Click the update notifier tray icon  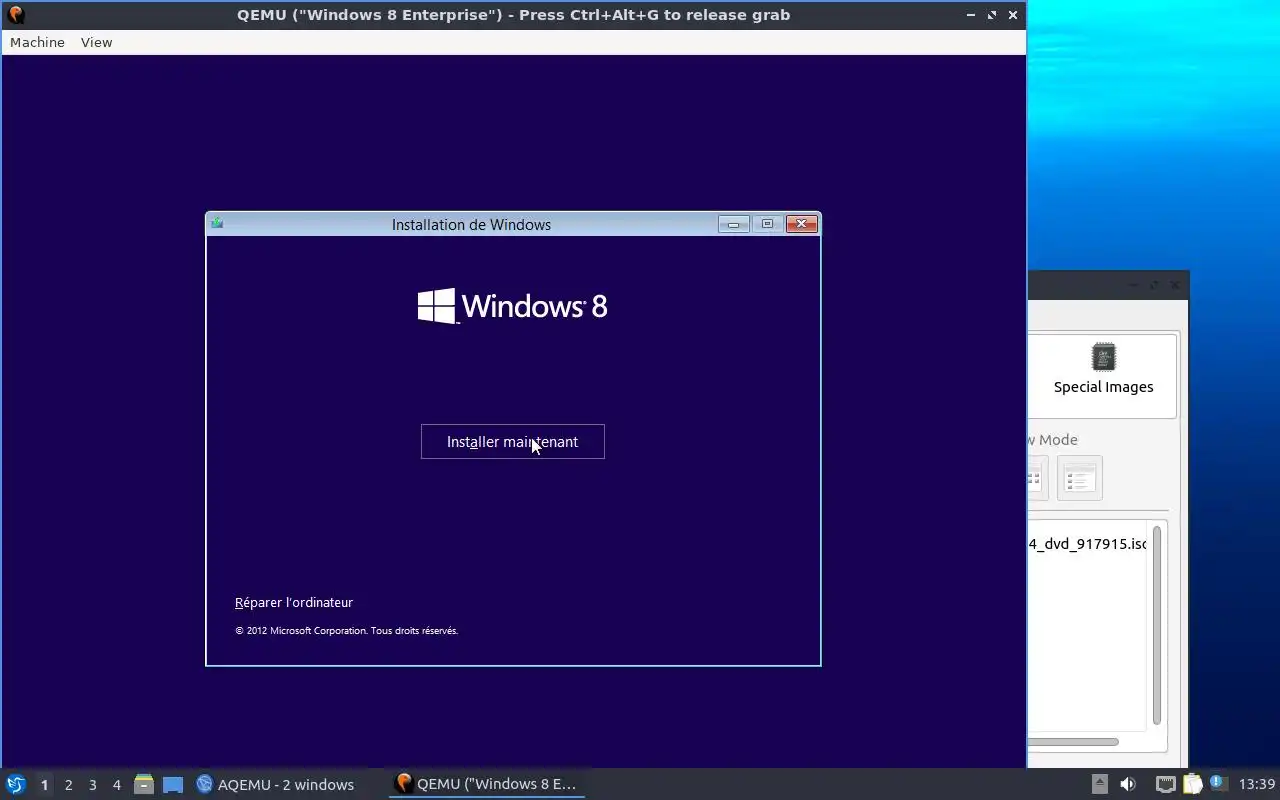[x=1217, y=783]
